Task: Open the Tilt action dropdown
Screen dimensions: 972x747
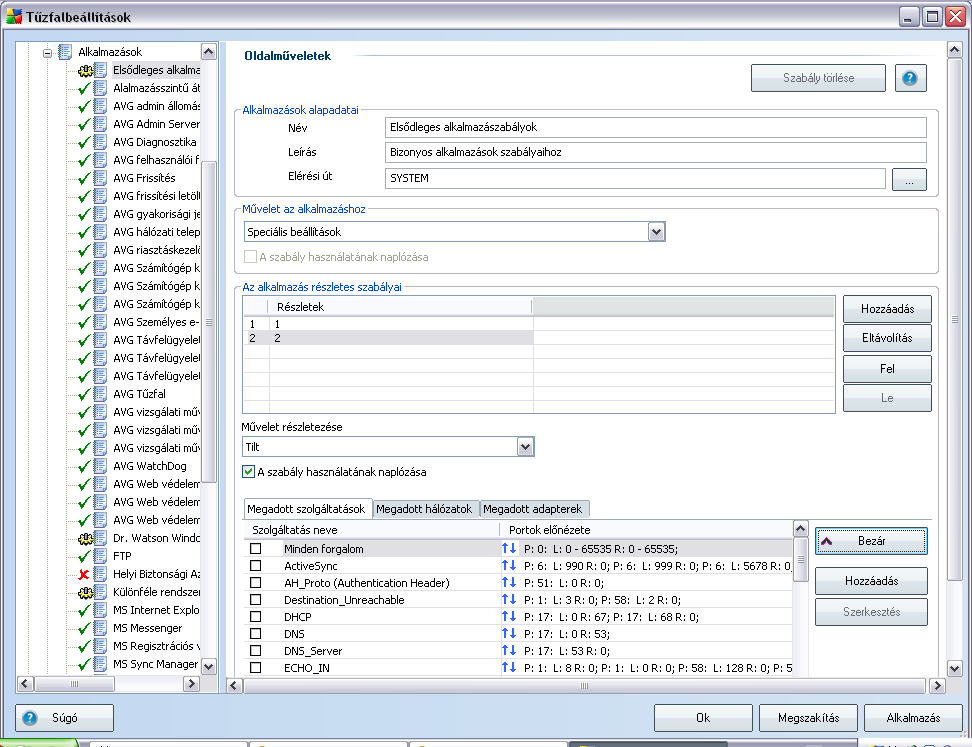Action: [x=525, y=447]
